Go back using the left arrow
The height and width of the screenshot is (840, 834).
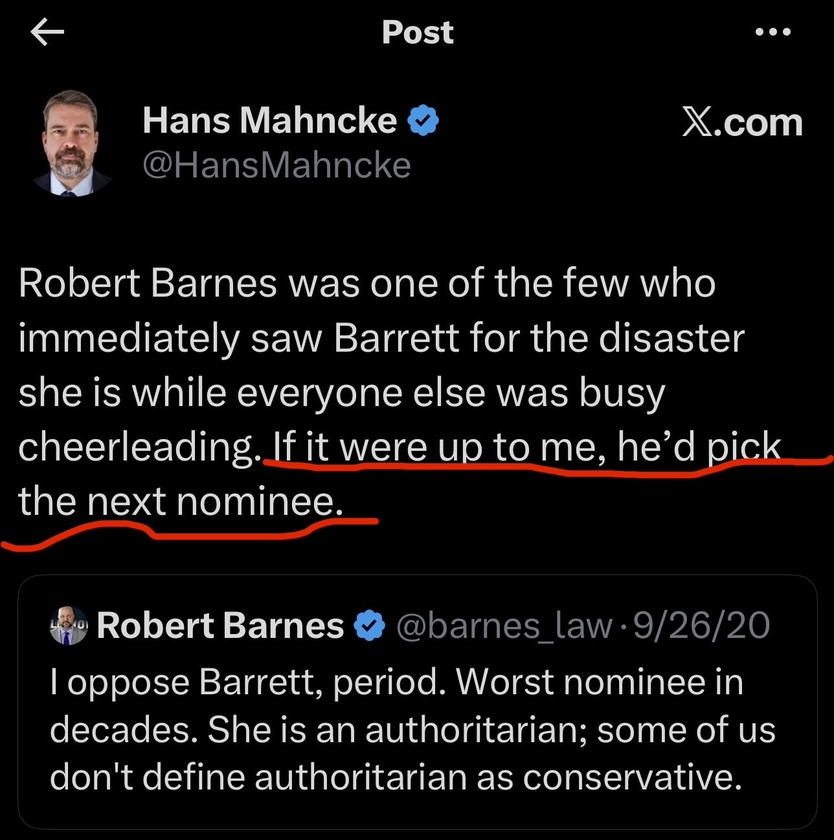click(x=47, y=32)
